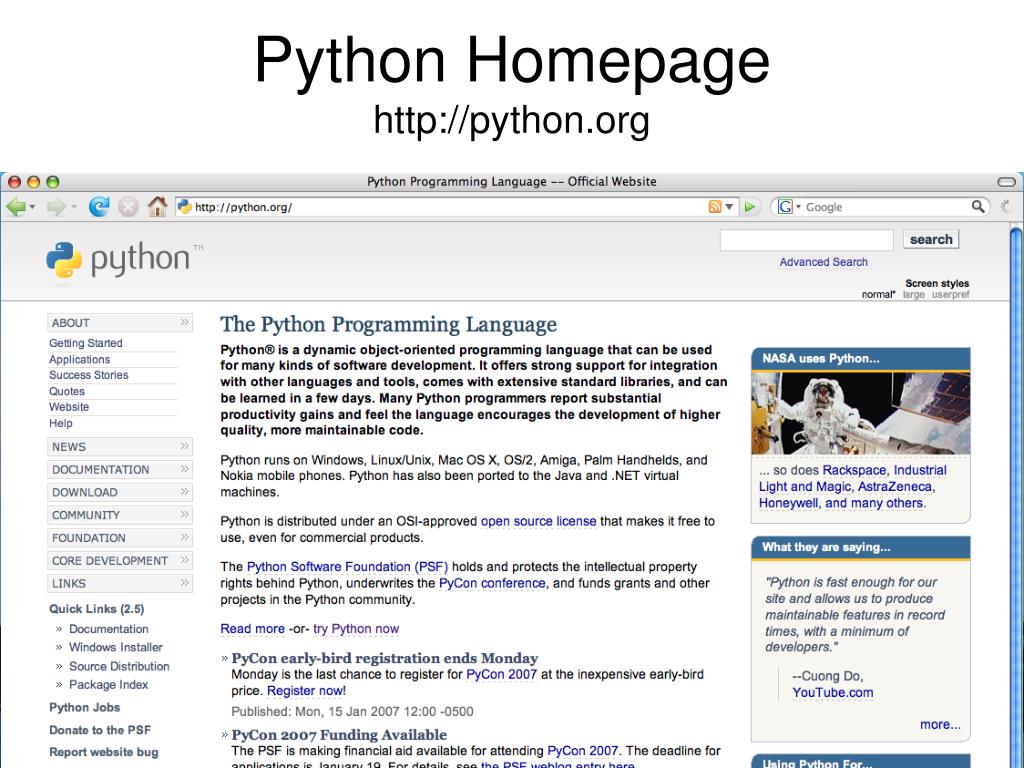
Task: Click the Read more link
Action: tap(252, 629)
